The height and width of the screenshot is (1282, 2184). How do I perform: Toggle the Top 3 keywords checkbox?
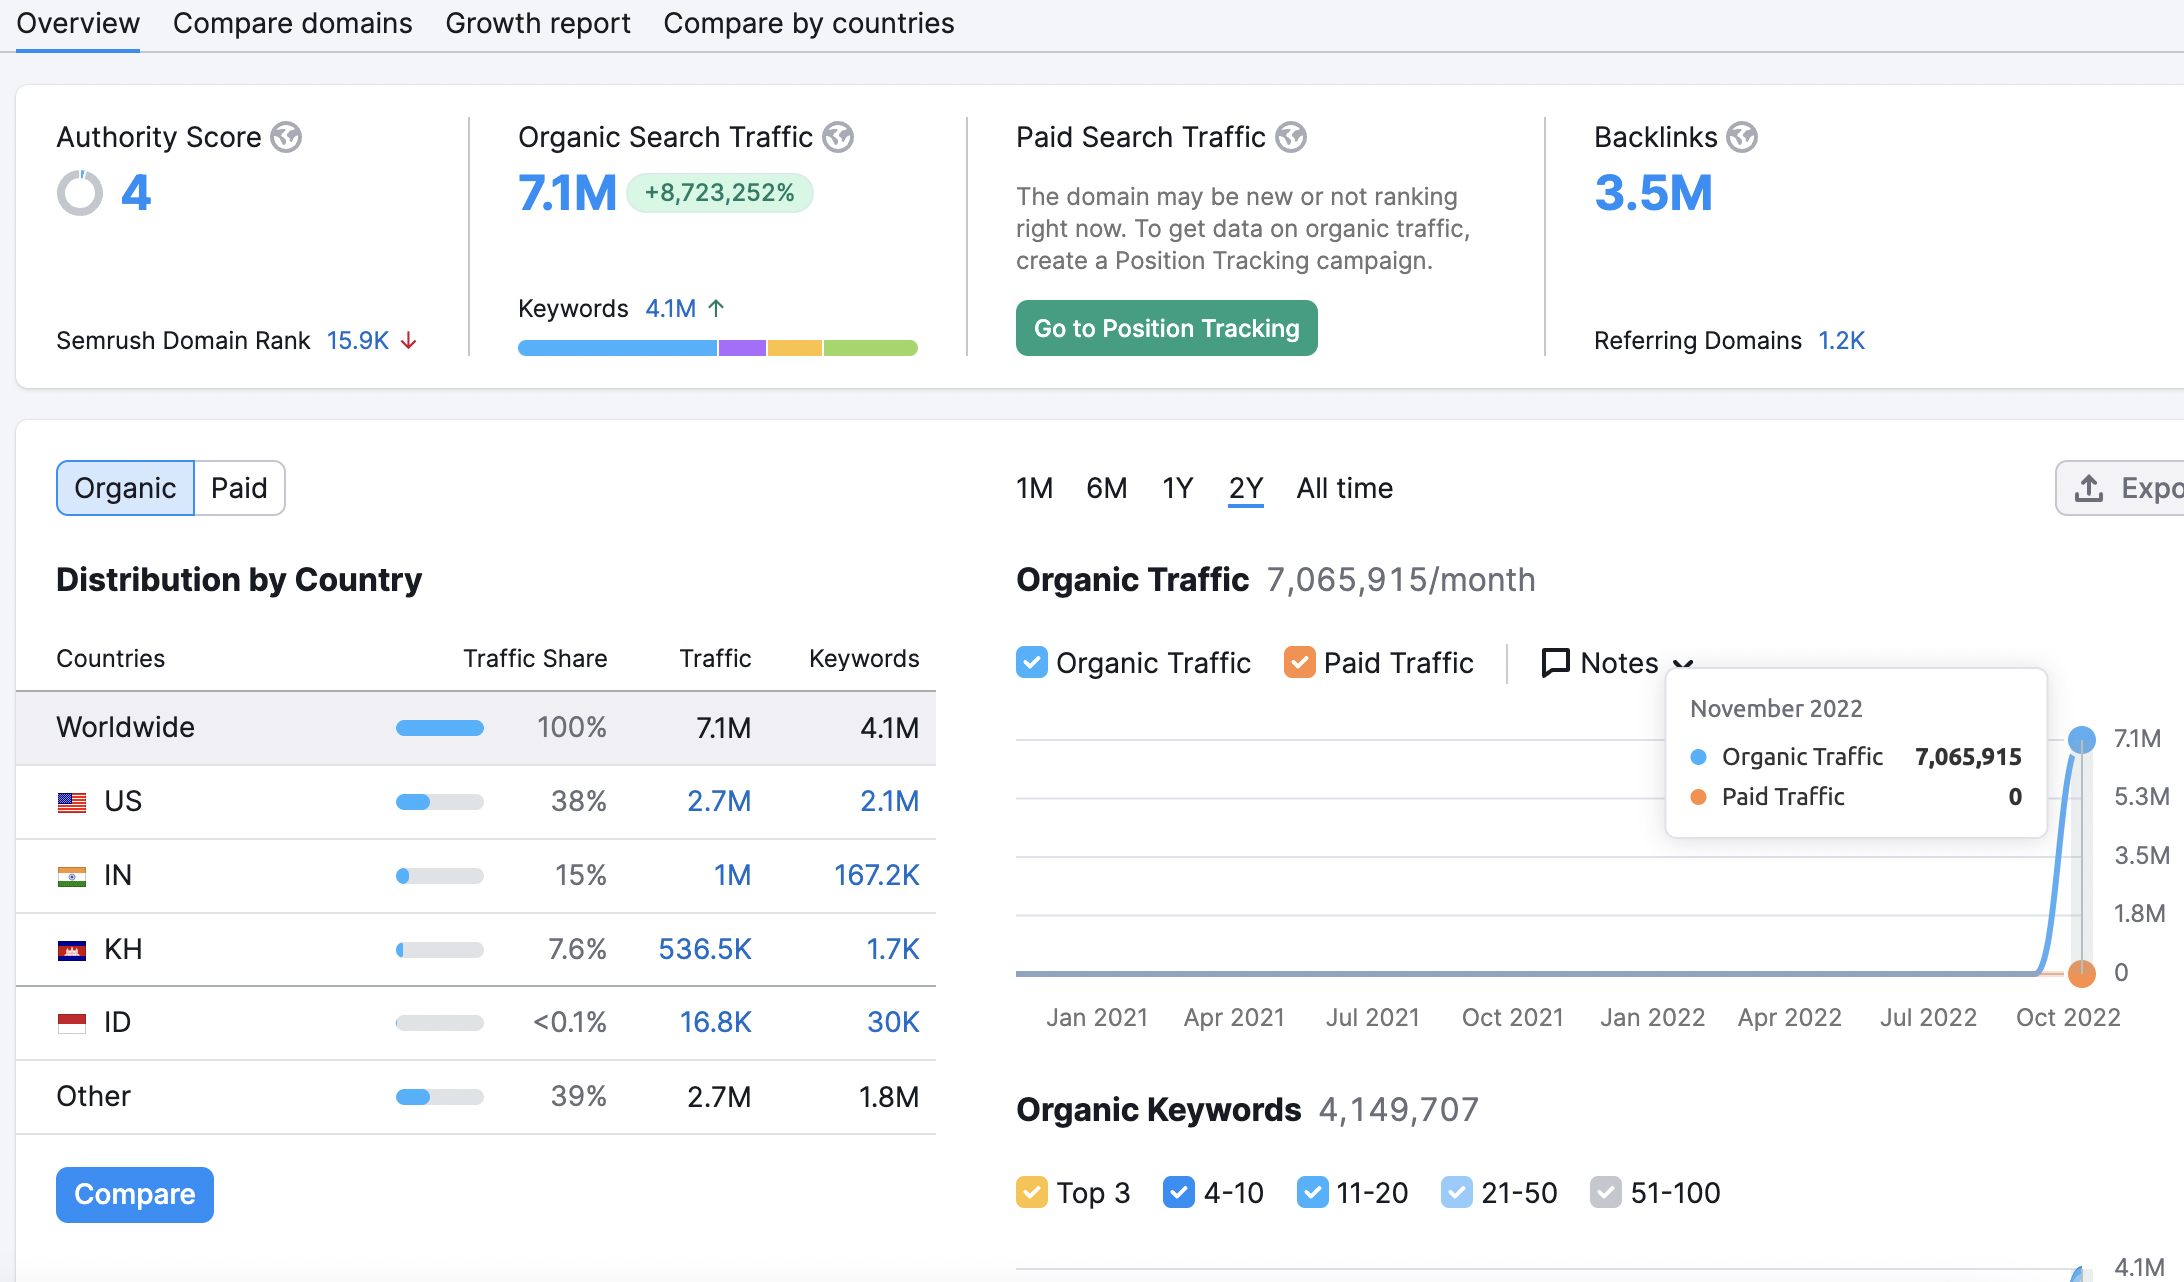coord(1032,1192)
